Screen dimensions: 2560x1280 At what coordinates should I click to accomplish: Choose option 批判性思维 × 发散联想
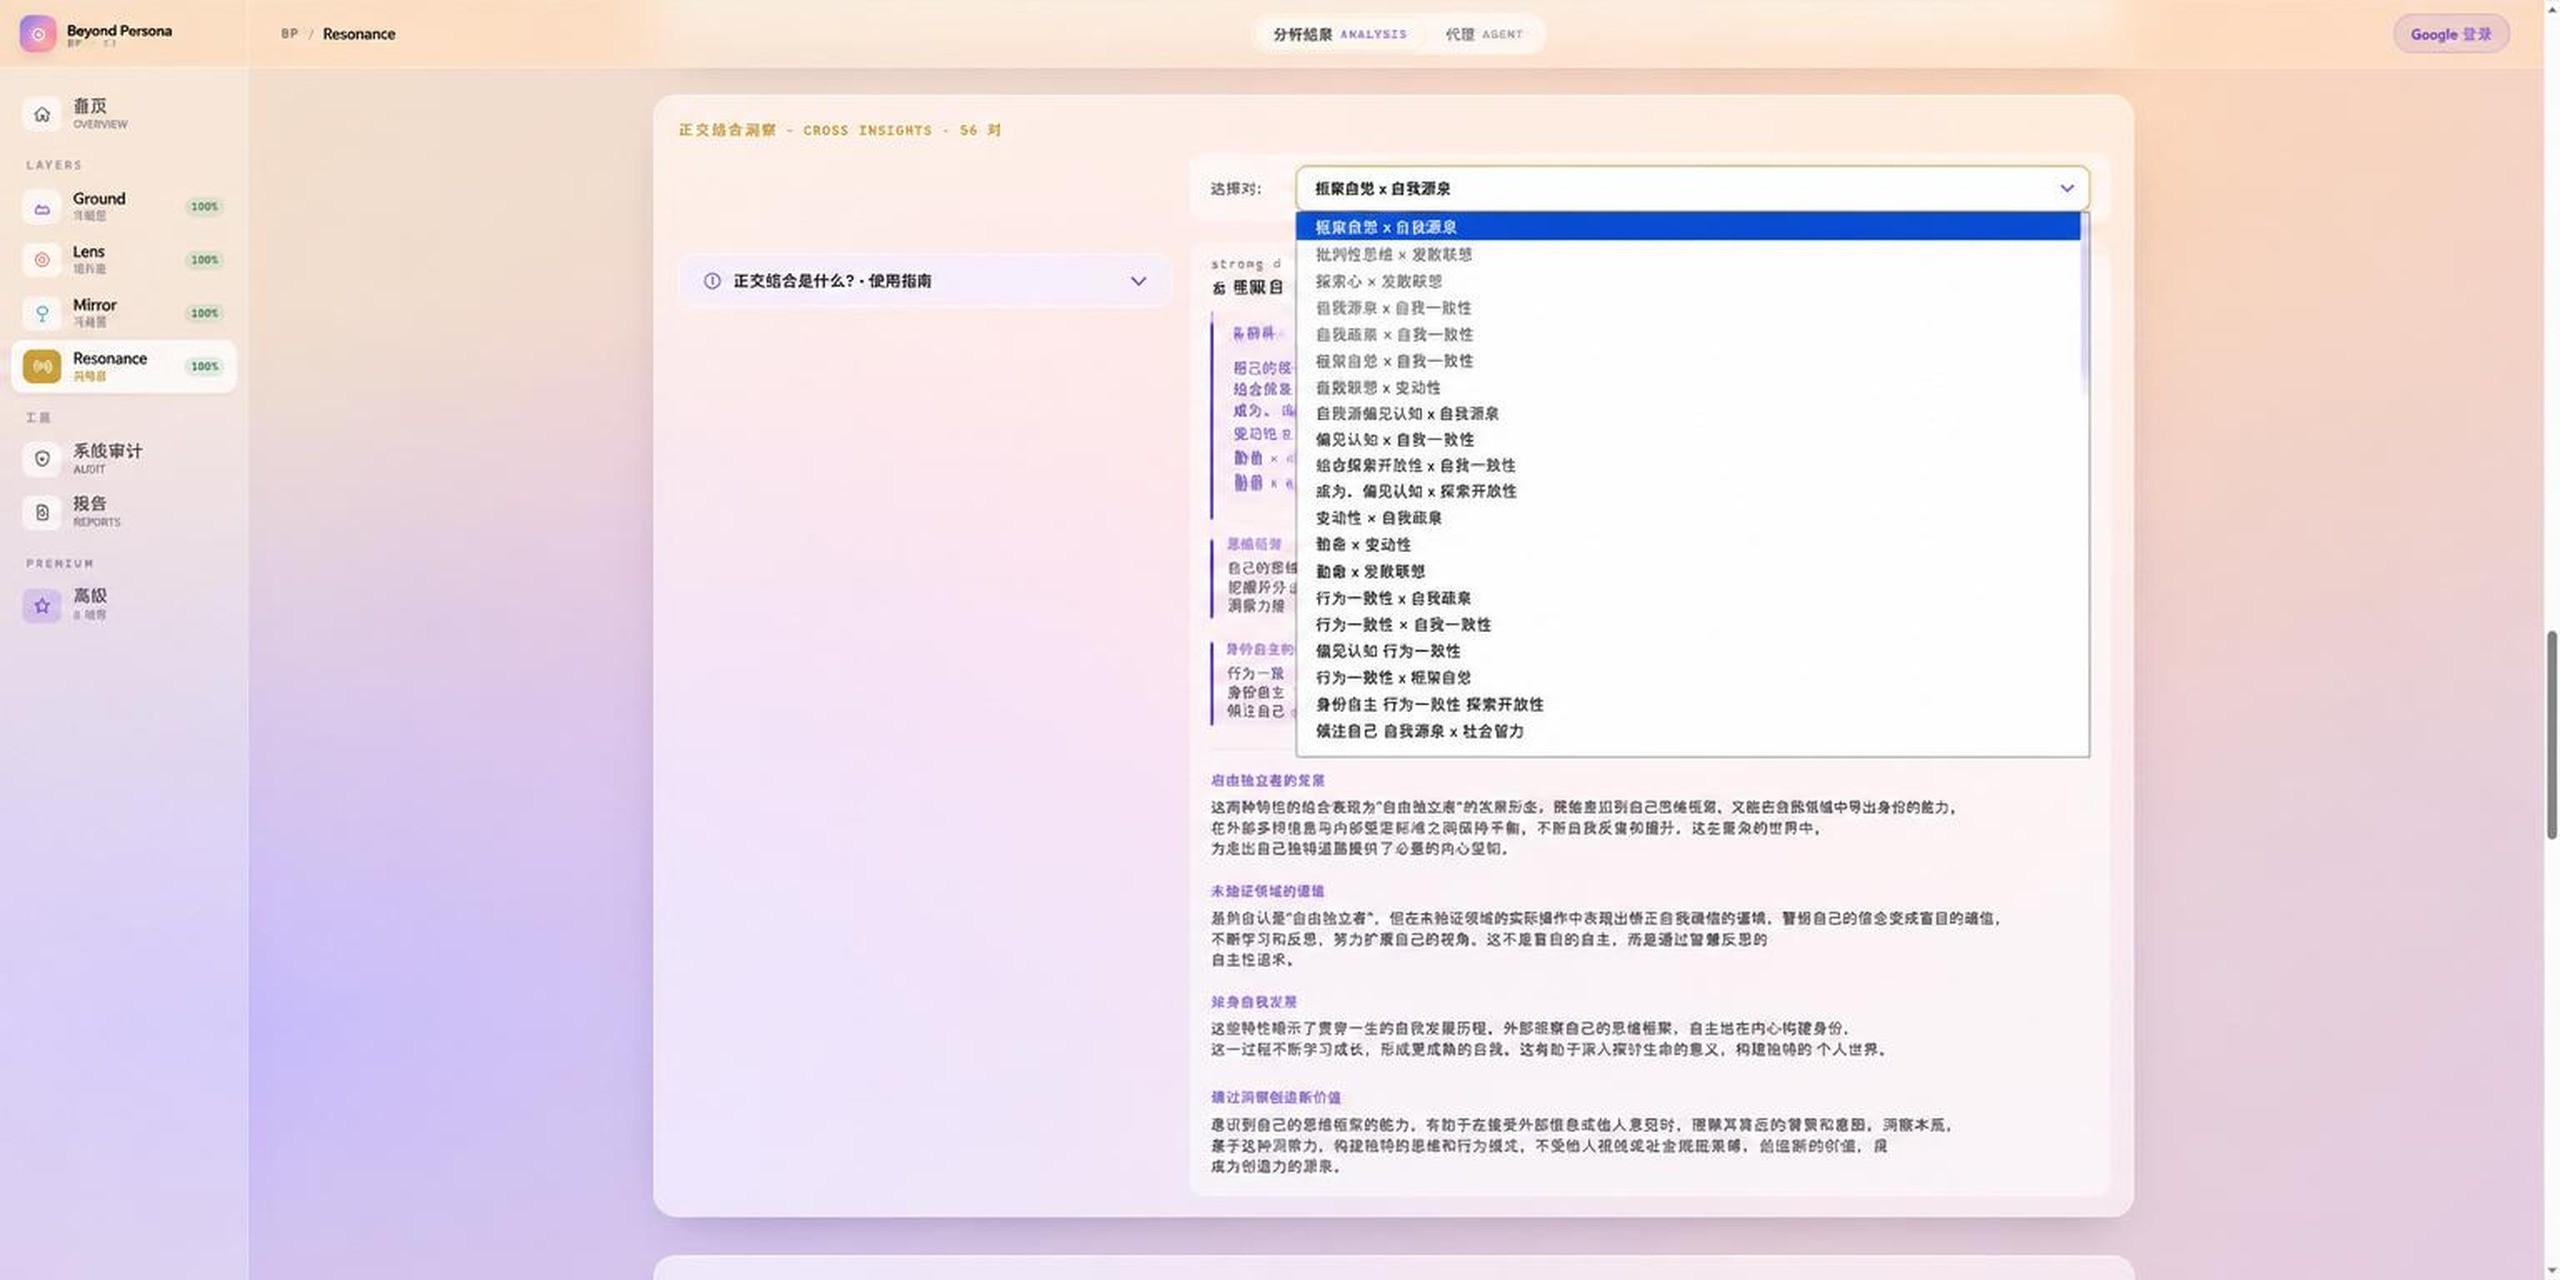(x=1688, y=254)
